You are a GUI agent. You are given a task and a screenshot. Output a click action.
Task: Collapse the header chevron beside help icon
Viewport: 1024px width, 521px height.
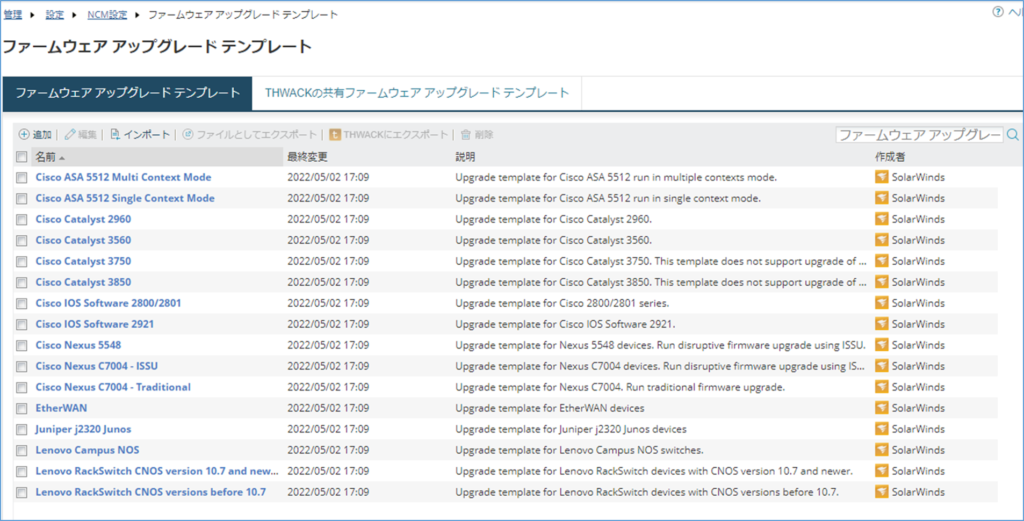click(x=1015, y=12)
